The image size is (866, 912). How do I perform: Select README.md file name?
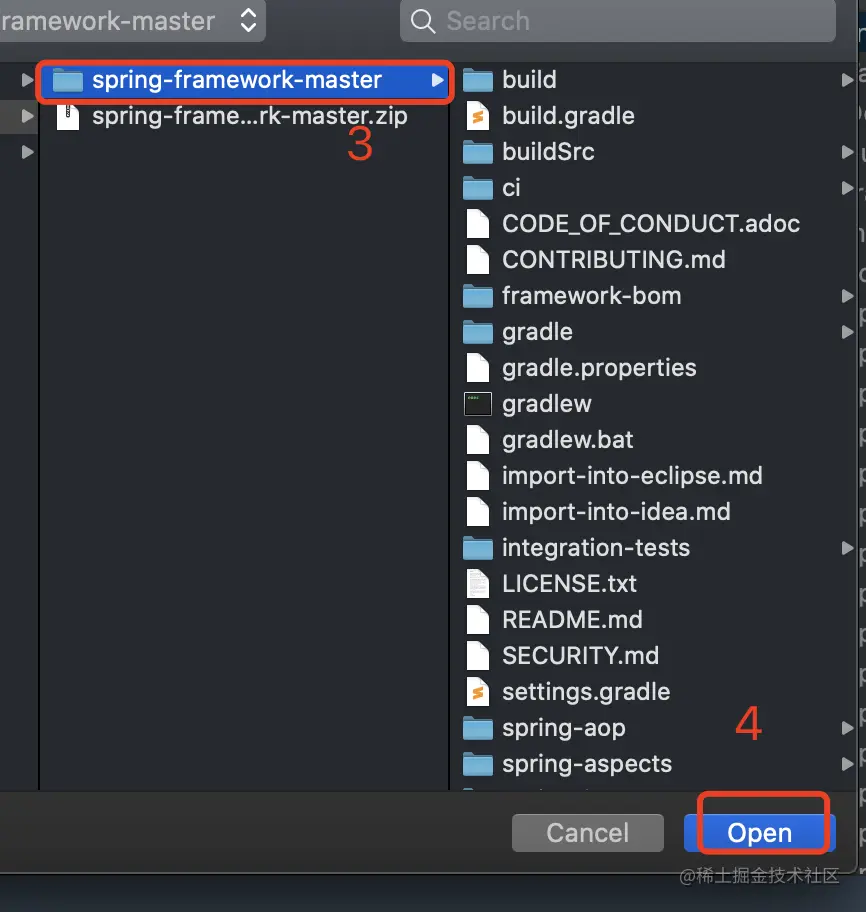click(x=572, y=620)
